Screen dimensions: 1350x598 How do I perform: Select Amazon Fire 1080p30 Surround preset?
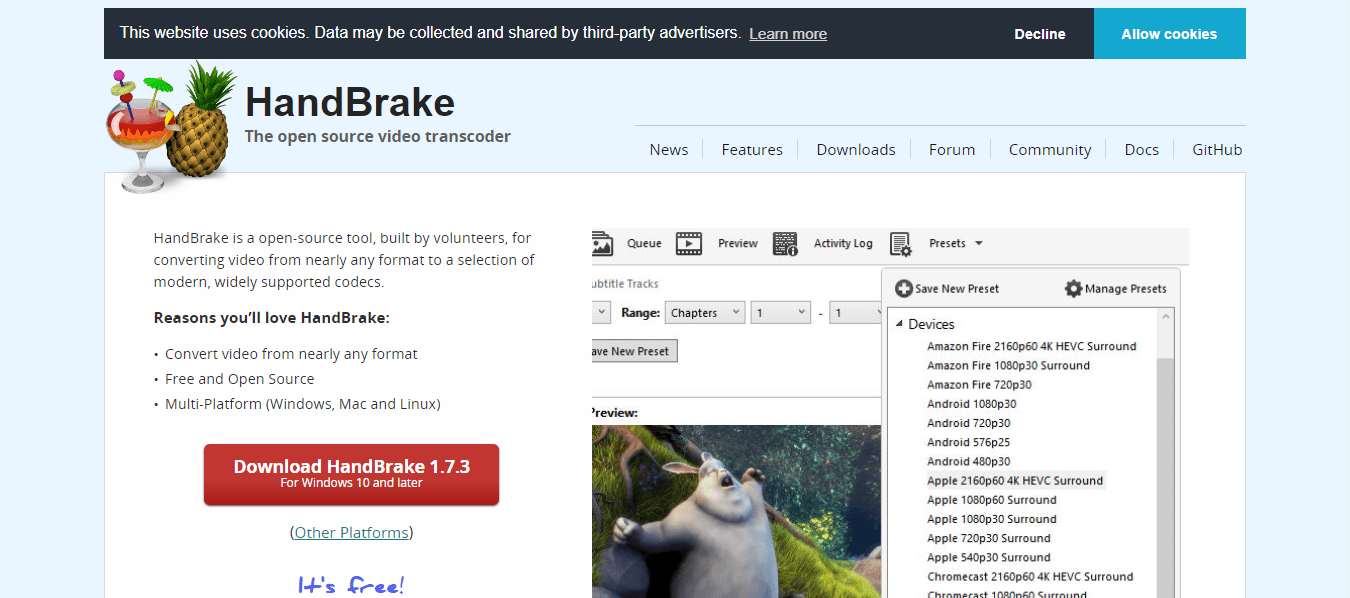tap(1008, 365)
